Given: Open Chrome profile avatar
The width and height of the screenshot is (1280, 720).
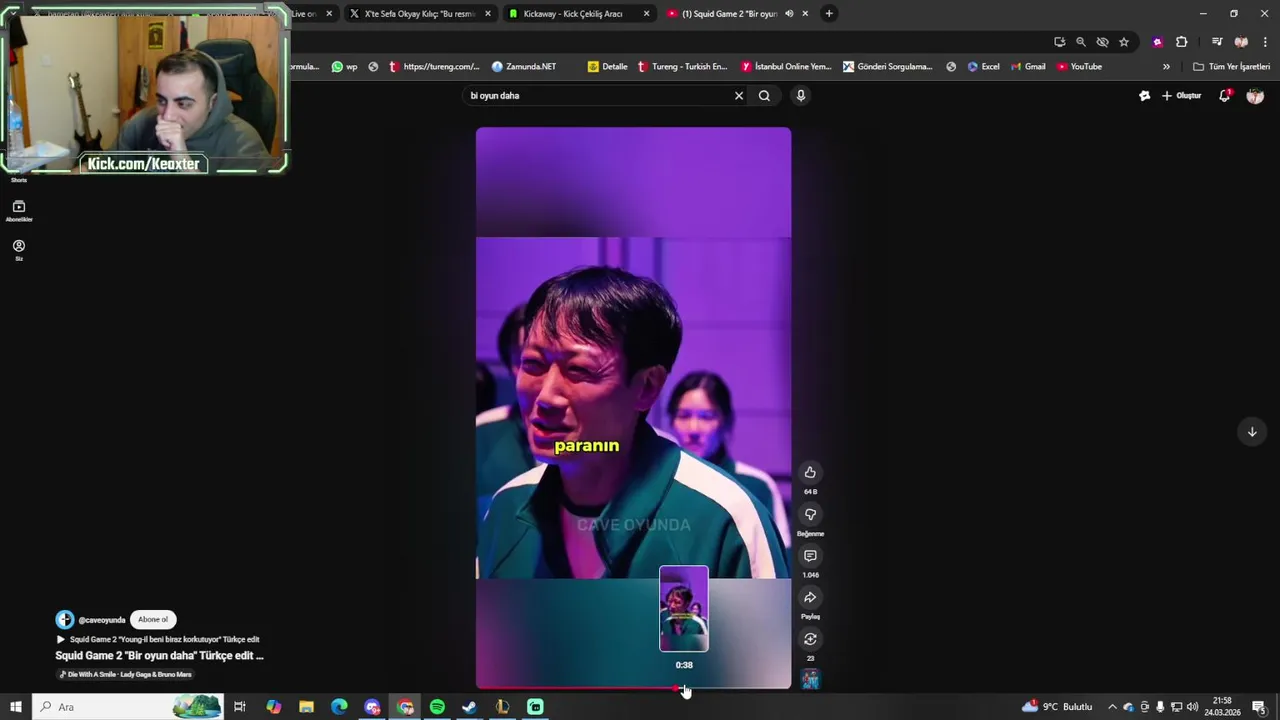Looking at the screenshot, I should [x=1241, y=42].
